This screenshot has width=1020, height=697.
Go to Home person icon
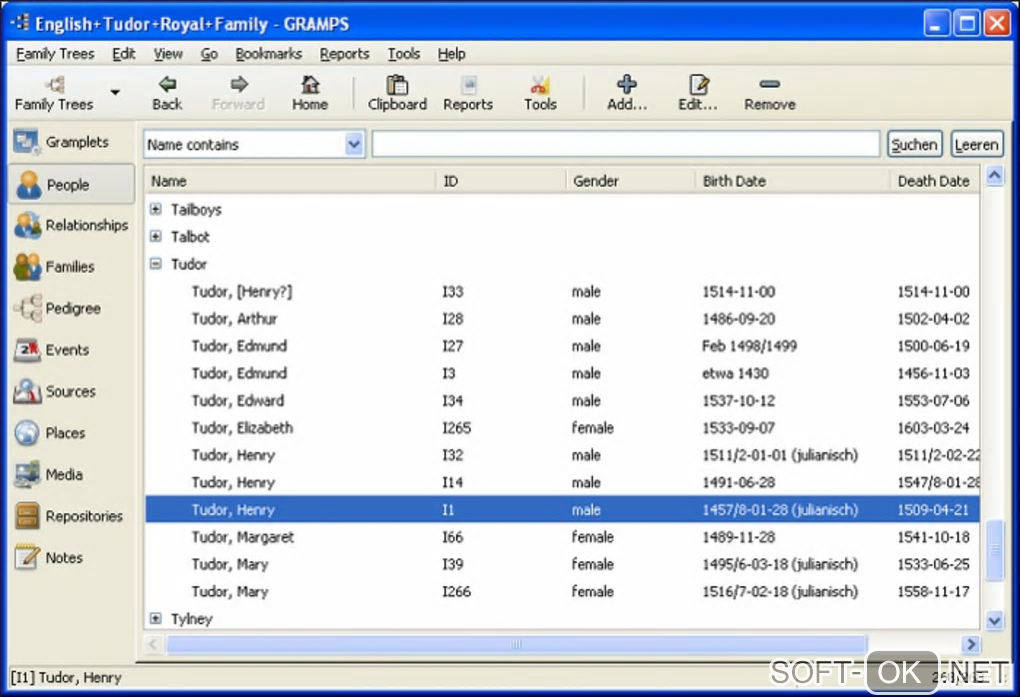tap(310, 86)
